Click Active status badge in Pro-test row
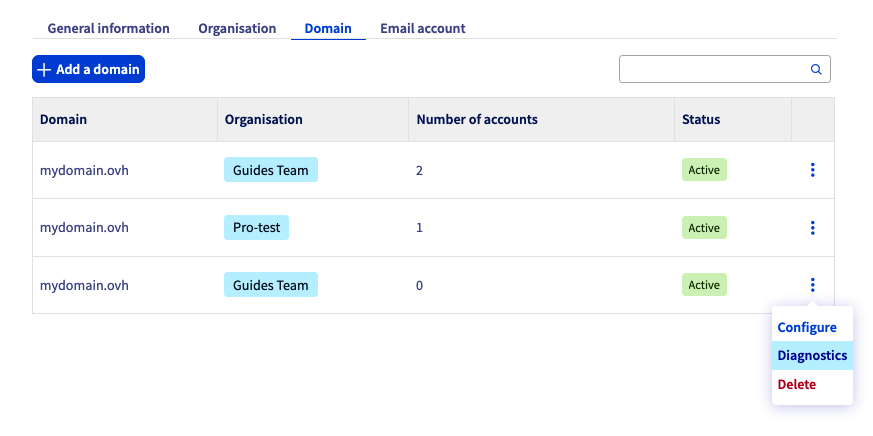This screenshot has height=436, width=873. (x=704, y=228)
